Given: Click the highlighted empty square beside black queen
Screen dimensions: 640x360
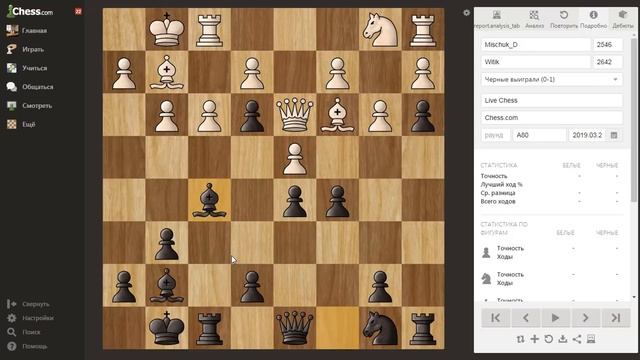Looking at the screenshot, I should (x=337, y=328).
